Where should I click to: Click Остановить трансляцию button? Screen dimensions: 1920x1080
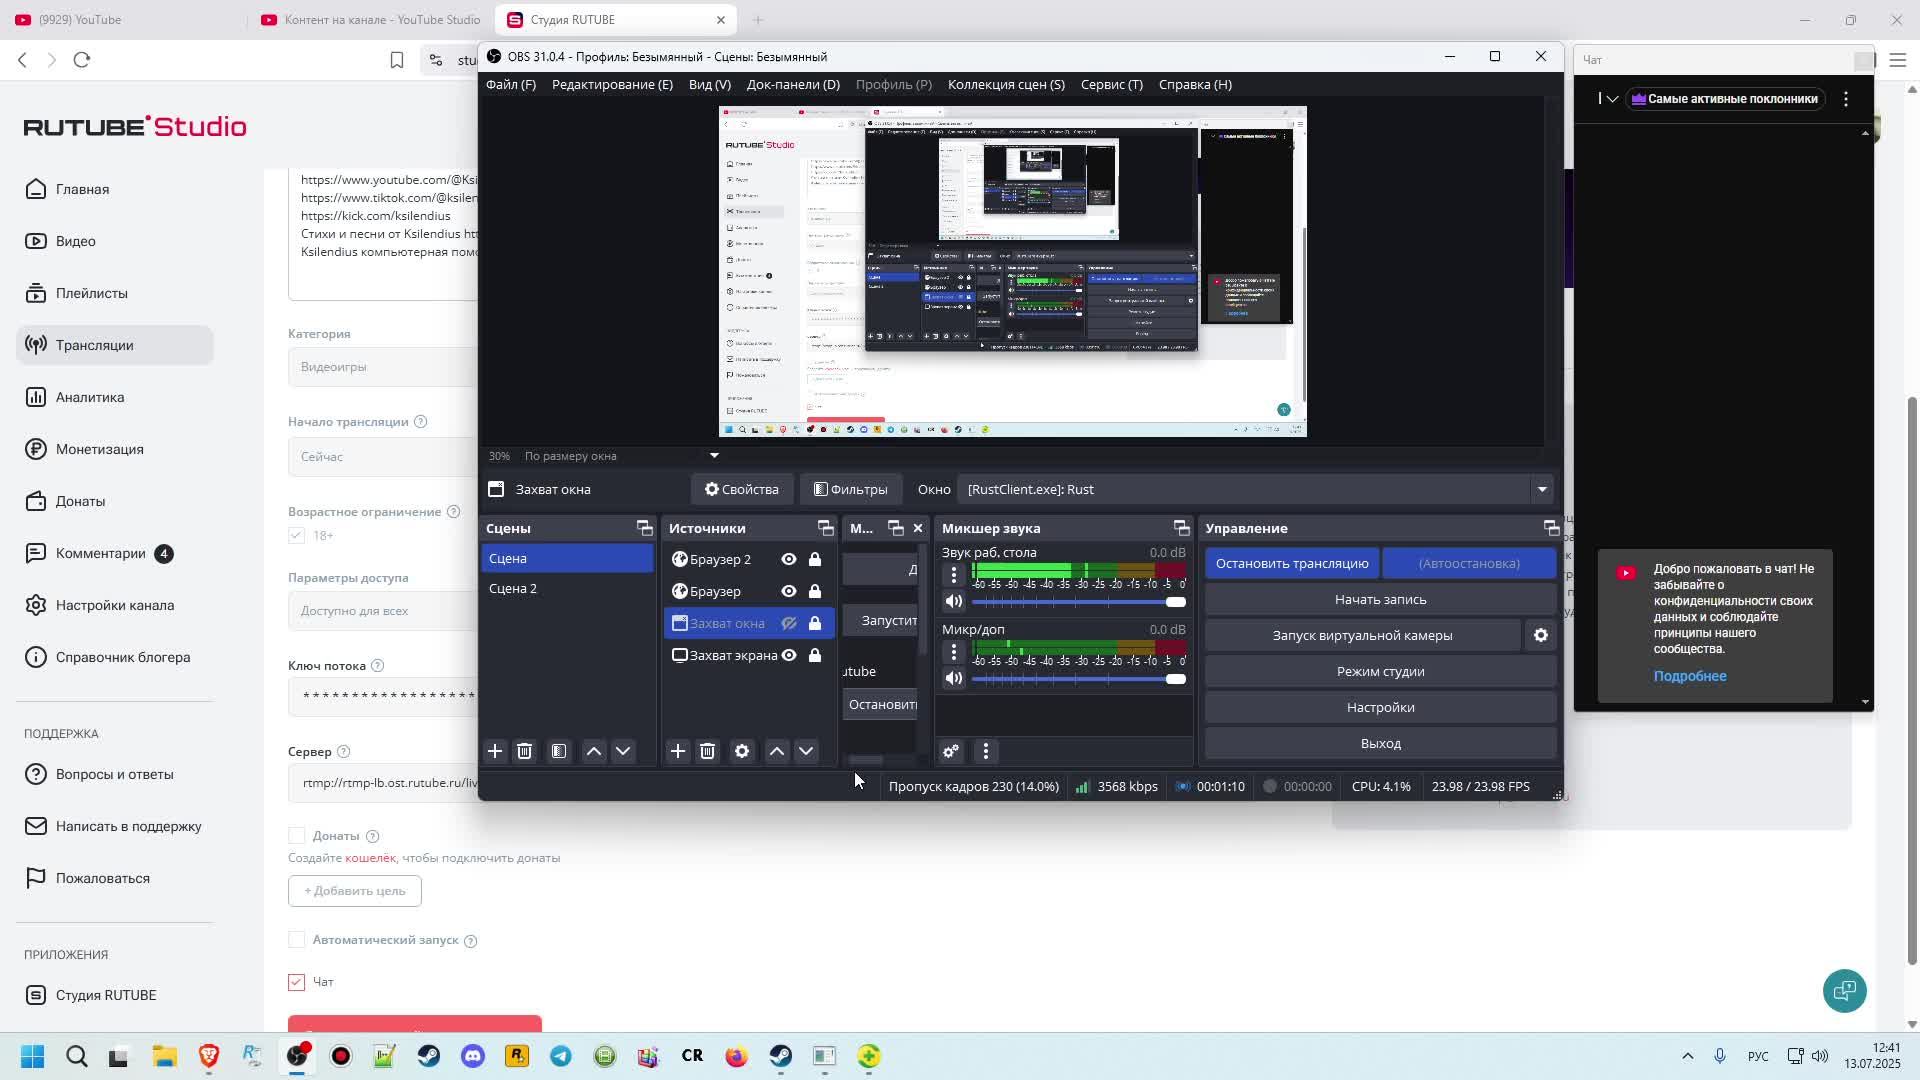(x=1291, y=563)
